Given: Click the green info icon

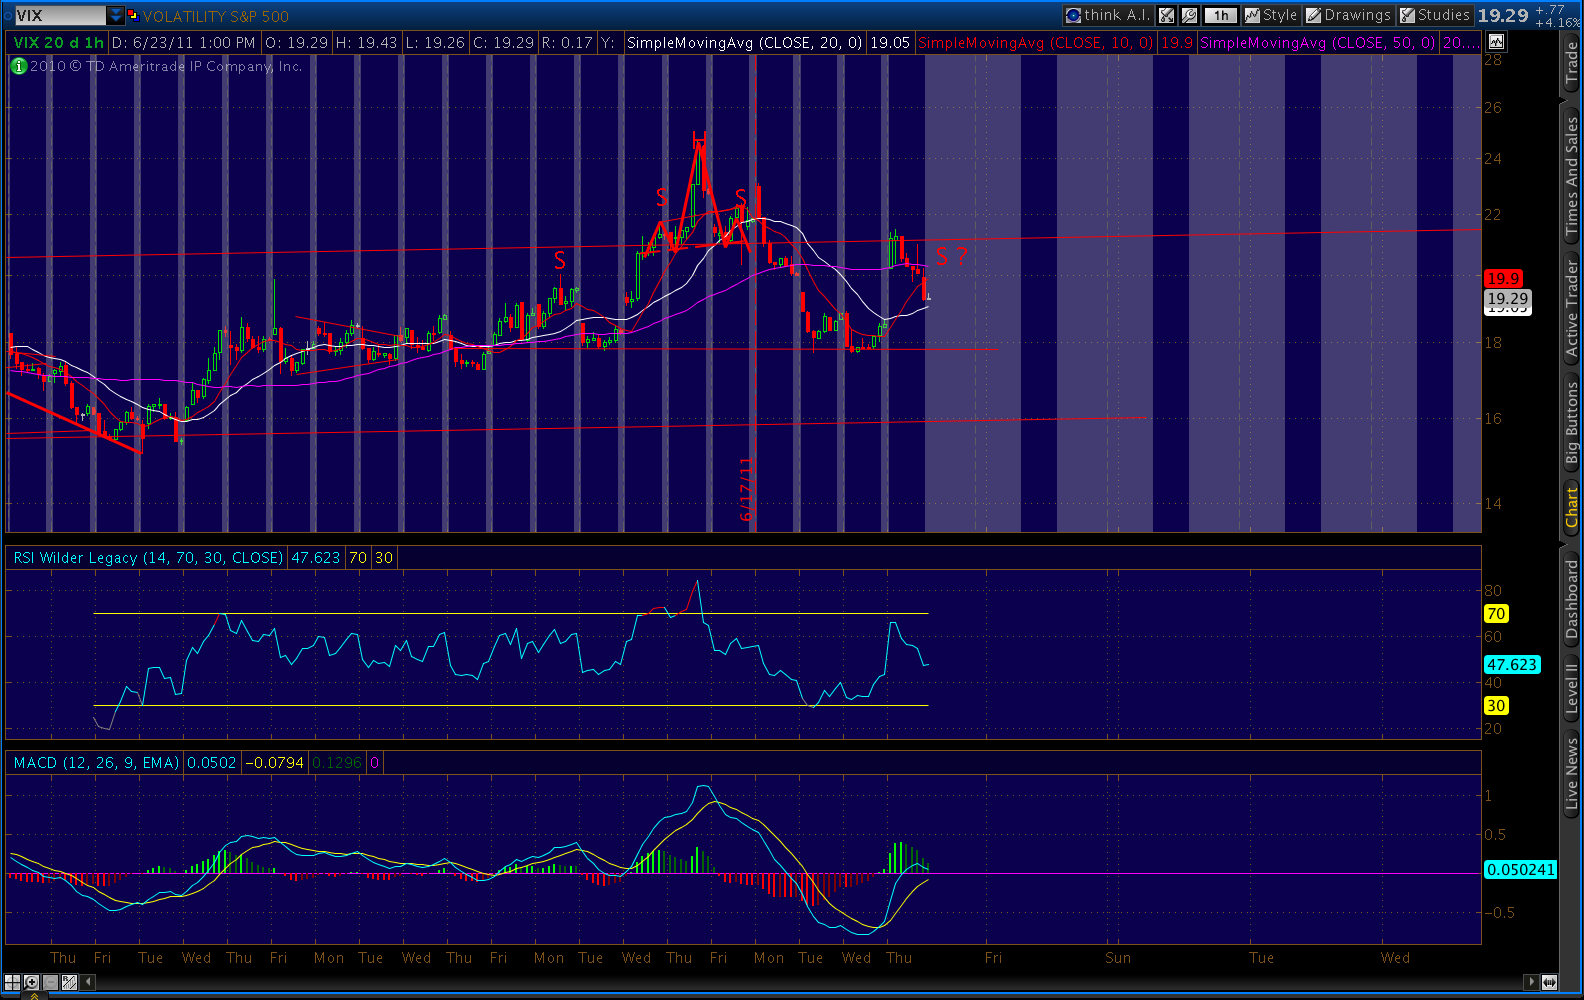Looking at the screenshot, I should click(18, 66).
